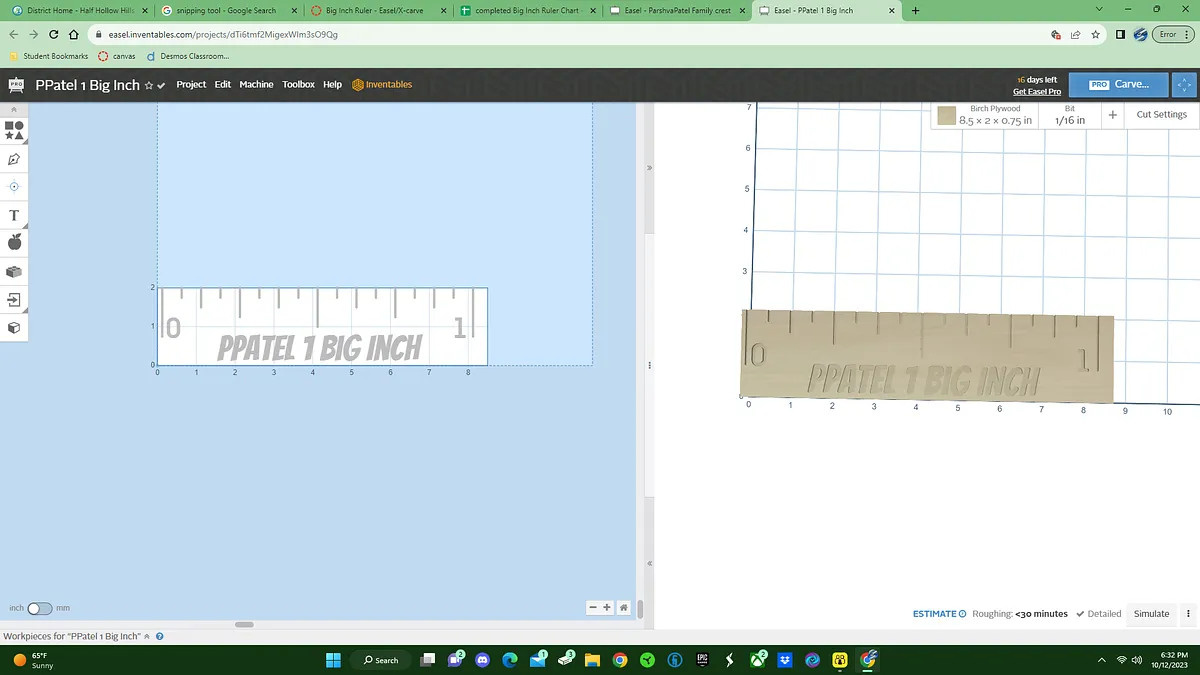Open the Shapes tool in left toolbar
This screenshot has height=675, width=1200.
[x=14, y=130]
